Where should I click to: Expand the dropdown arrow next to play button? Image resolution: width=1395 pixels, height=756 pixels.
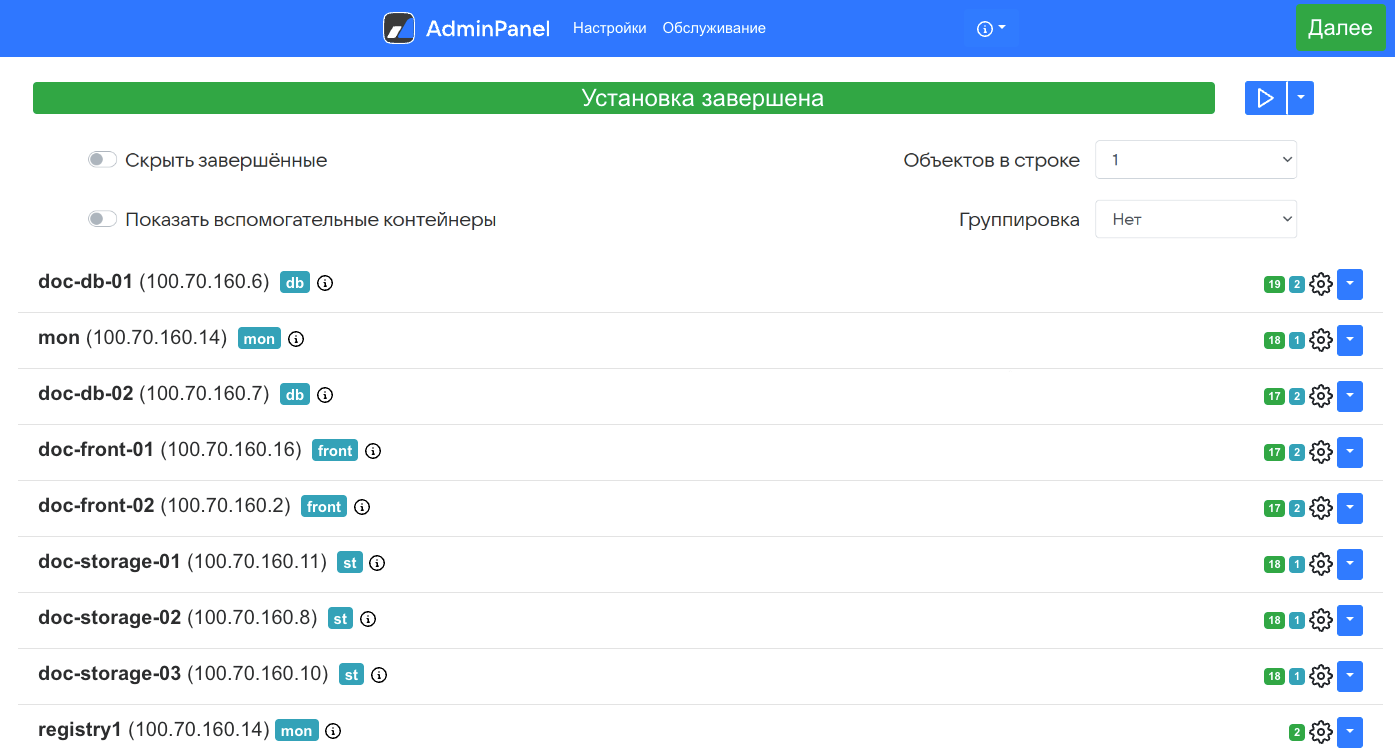[1300, 98]
